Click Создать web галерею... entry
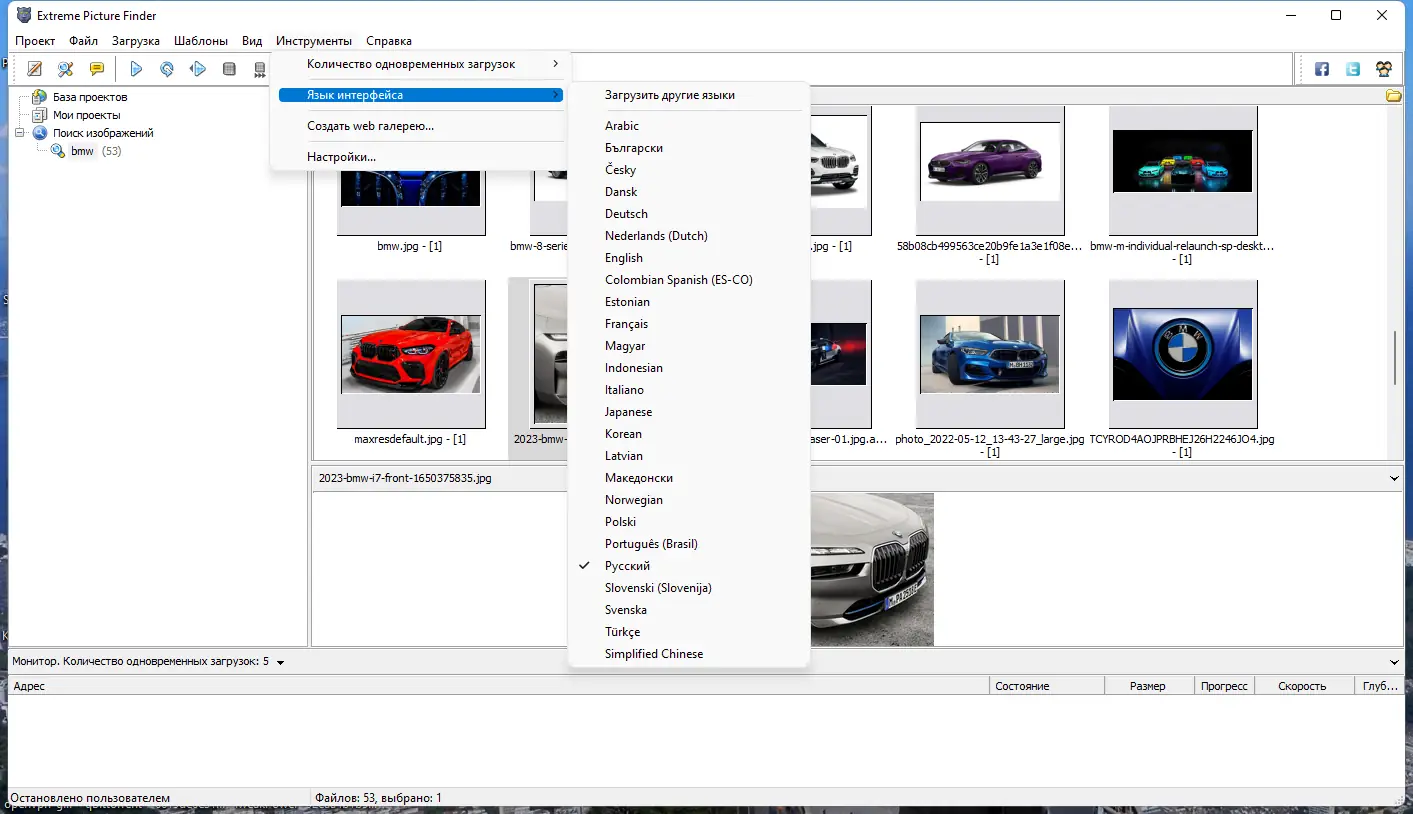Viewport: 1413px width, 814px height. 370,126
